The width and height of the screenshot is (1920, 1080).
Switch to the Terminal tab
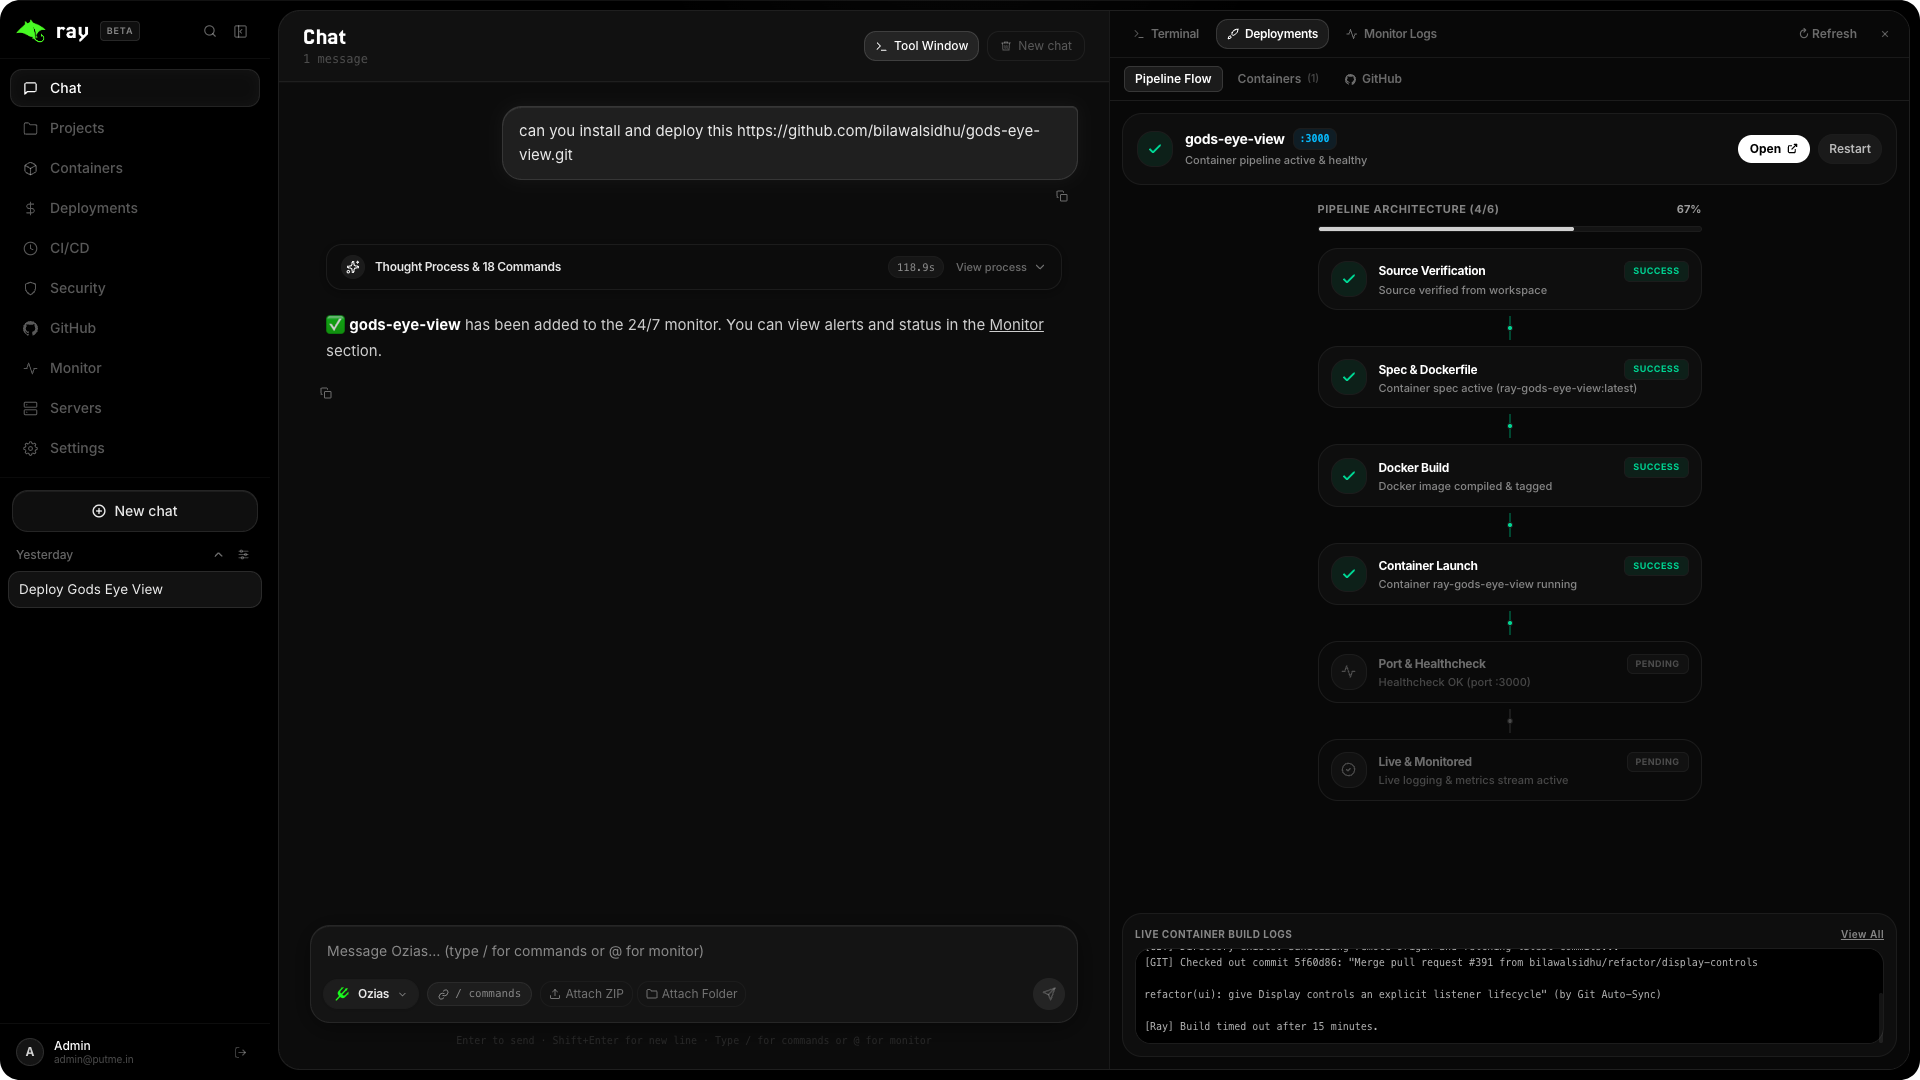click(1166, 34)
